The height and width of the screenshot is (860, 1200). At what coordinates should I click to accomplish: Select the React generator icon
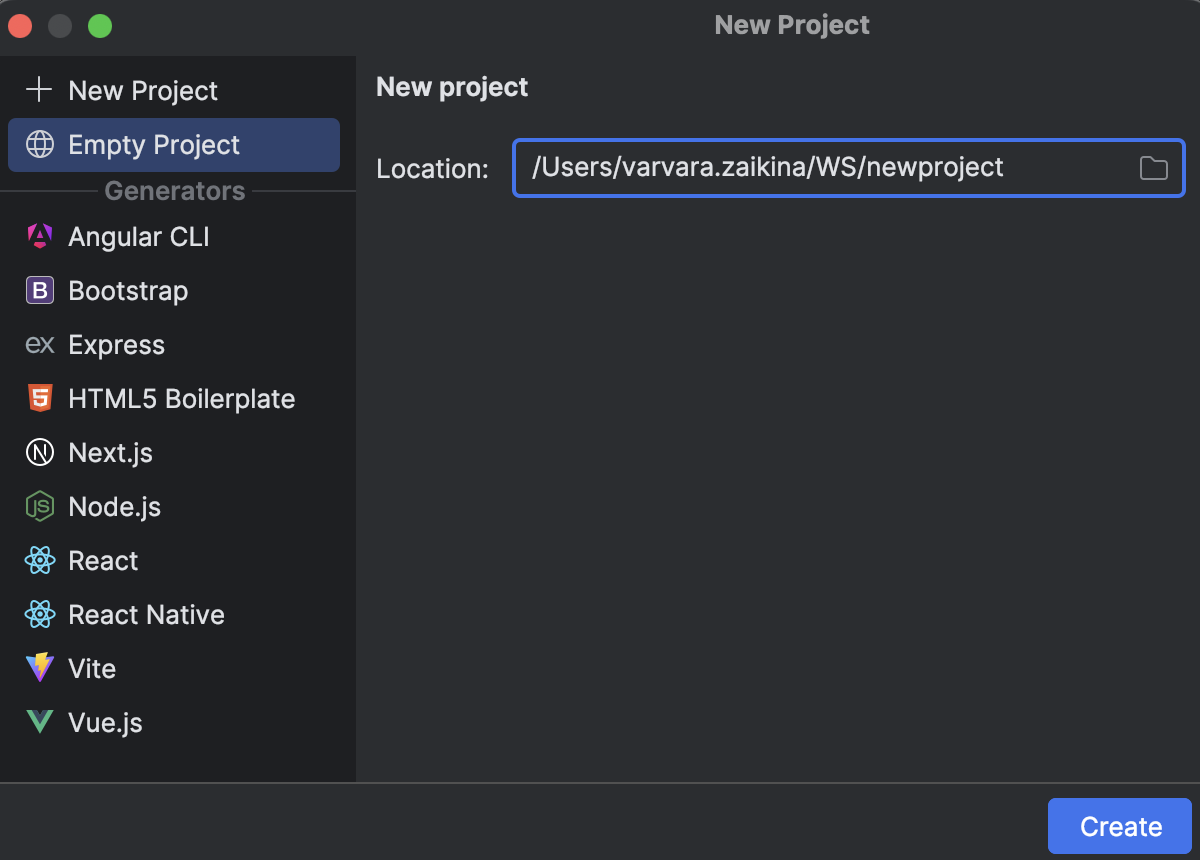pyautogui.click(x=38, y=560)
